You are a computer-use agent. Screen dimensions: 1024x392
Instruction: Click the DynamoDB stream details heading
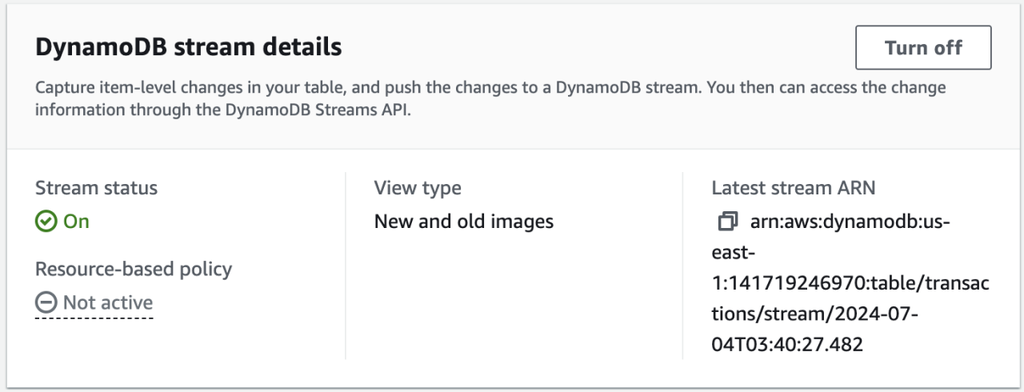189,48
